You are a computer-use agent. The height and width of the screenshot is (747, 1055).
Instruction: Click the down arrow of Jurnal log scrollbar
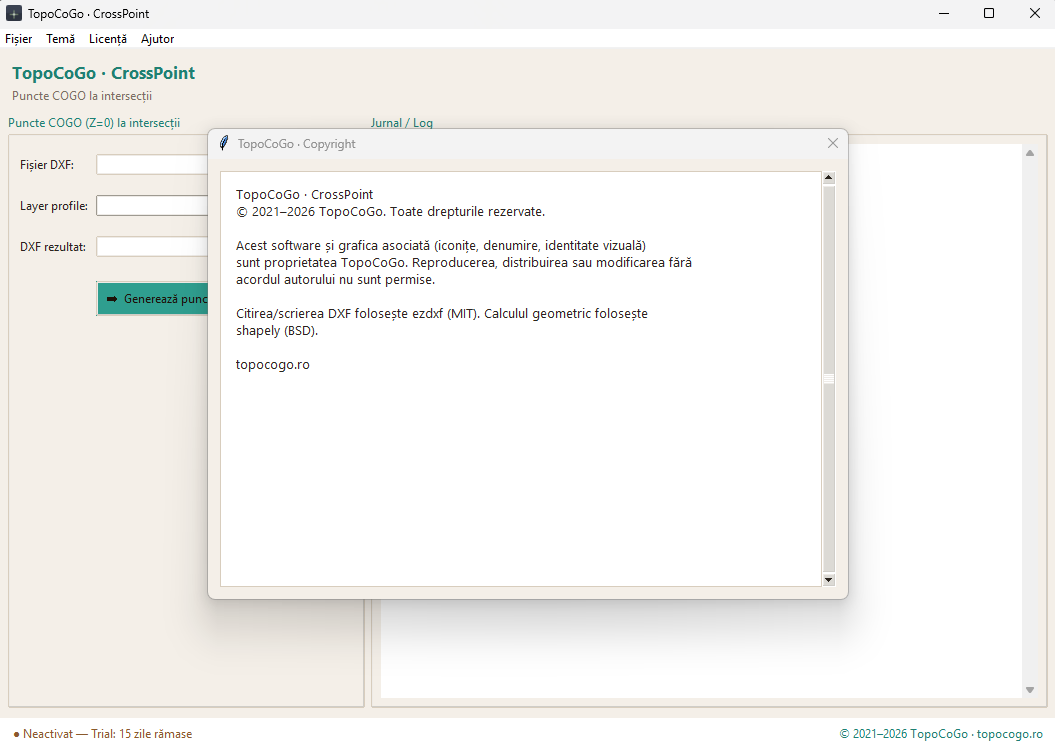point(1029,690)
